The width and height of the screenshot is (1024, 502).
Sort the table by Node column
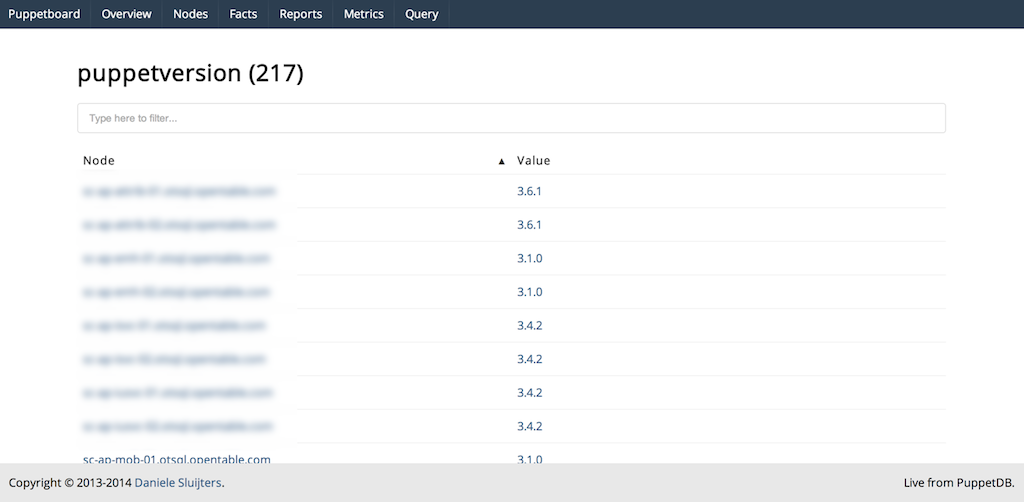click(x=99, y=161)
